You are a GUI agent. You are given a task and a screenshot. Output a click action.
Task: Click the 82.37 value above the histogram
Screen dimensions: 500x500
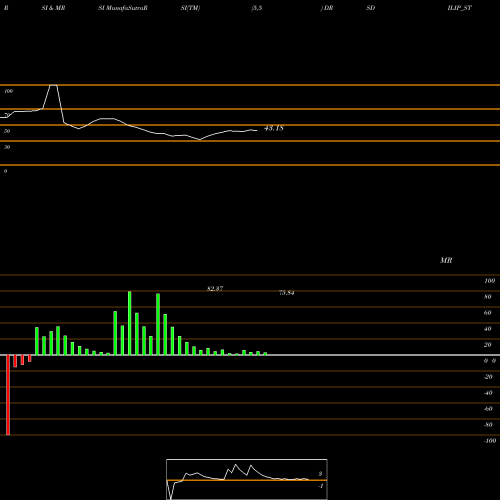(215, 289)
